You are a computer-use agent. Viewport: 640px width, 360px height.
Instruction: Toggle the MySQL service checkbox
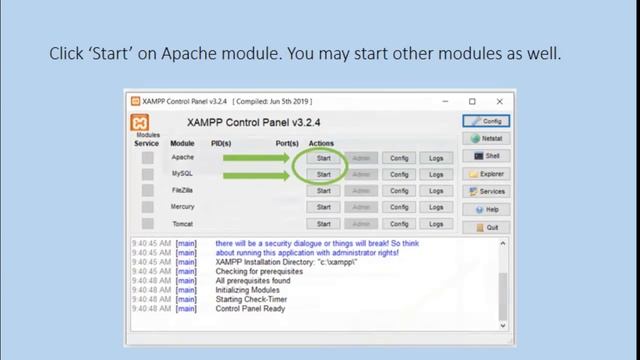pos(148,174)
